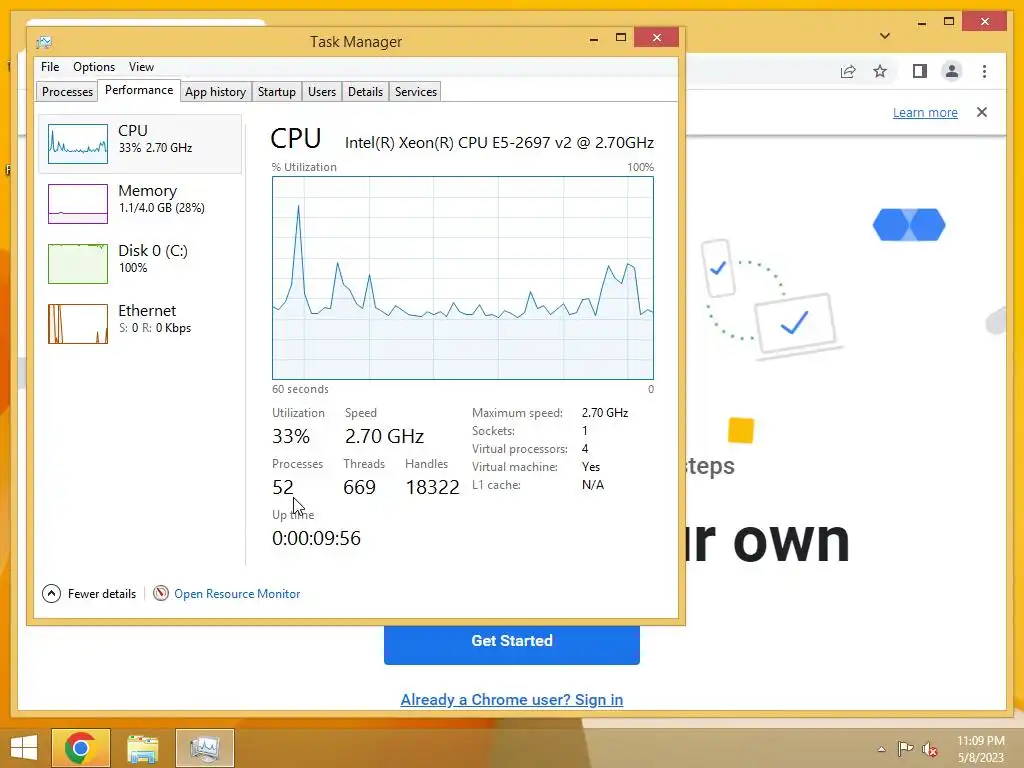
Task: Open Chrome tab search chevron
Action: tap(885, 36)
